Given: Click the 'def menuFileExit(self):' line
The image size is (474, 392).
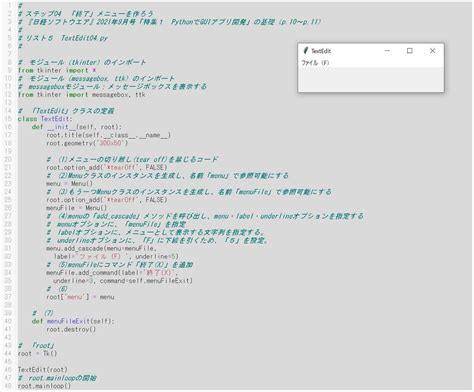Looking at the screenshot, I should (73, 321).
